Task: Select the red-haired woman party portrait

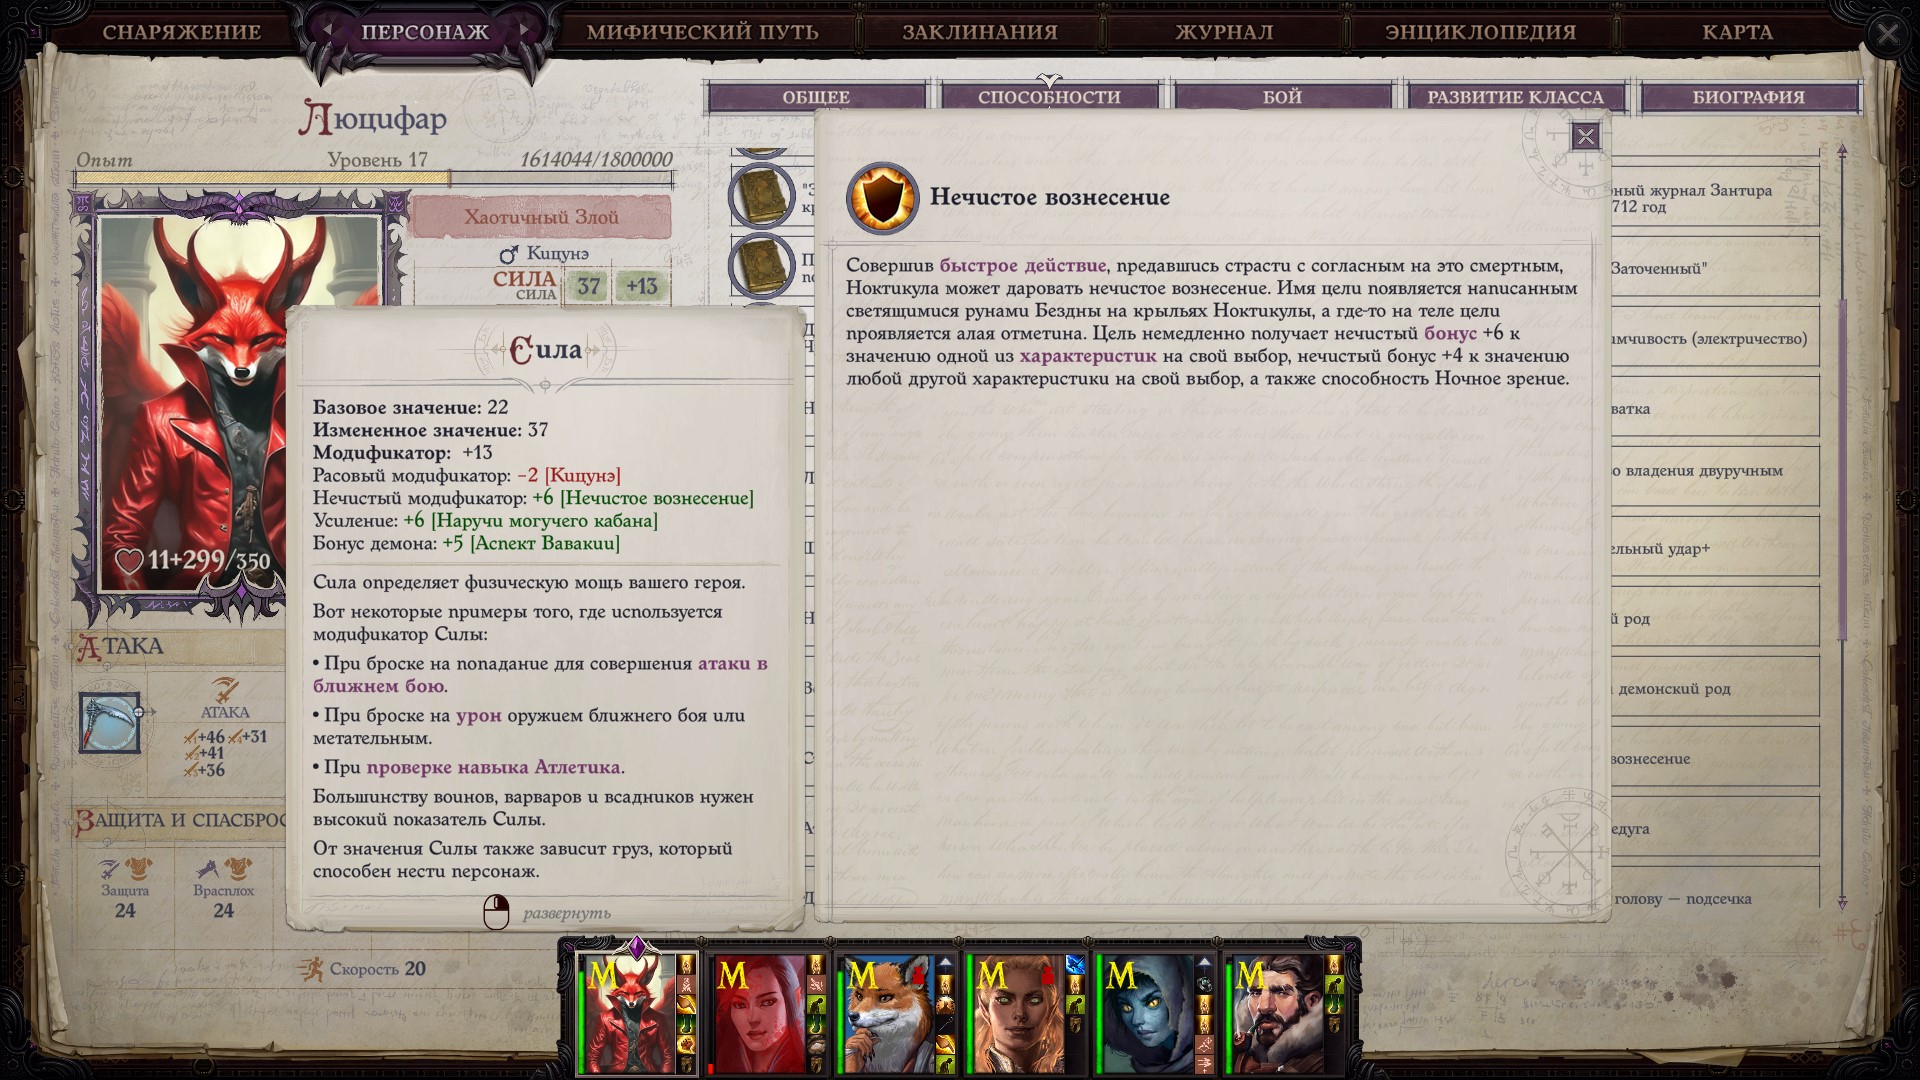Action: 759,1013
